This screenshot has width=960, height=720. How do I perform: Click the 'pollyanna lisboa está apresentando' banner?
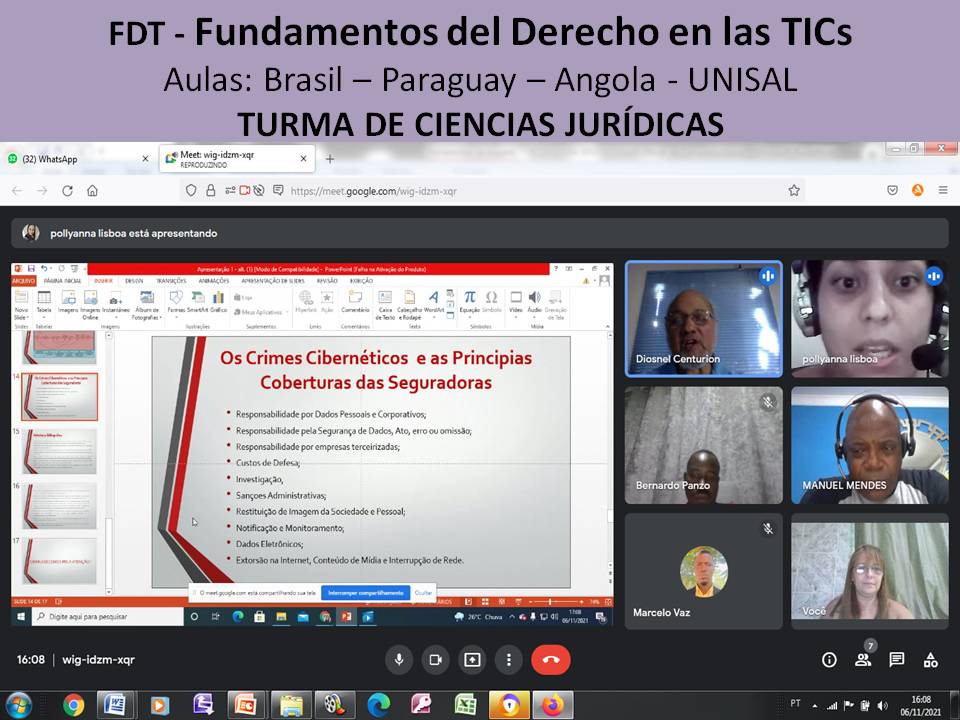pyautogui.click(x=480, y=233)
